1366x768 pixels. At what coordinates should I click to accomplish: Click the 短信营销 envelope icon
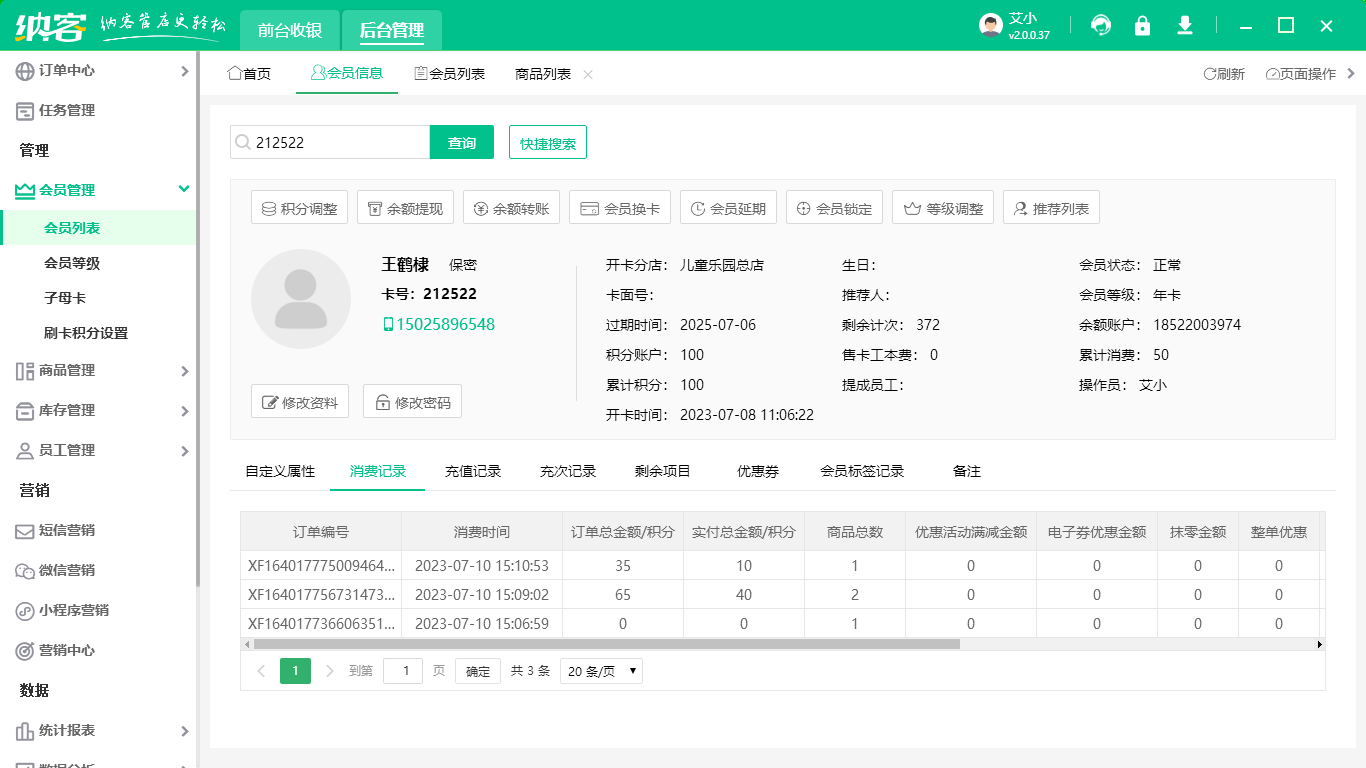(x=25, y=531)
